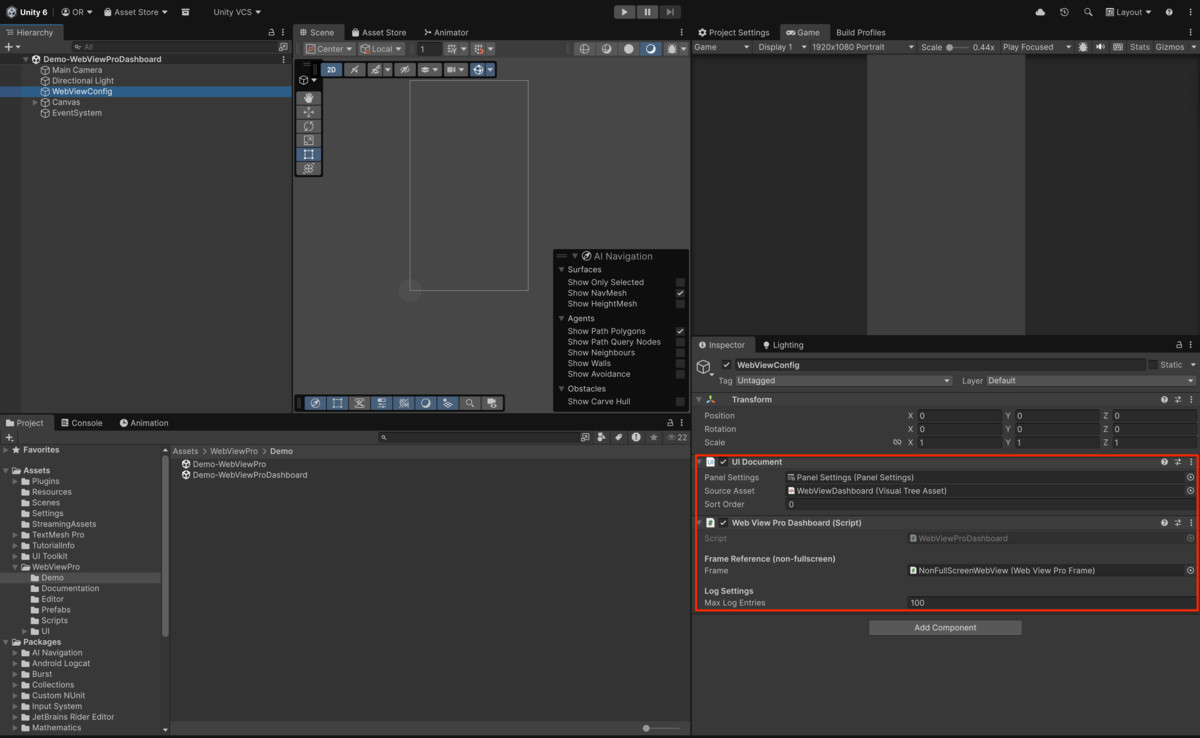1200x738 pixels.
Task: Open the global search magnifier icon
Action: coord(1088,12)
